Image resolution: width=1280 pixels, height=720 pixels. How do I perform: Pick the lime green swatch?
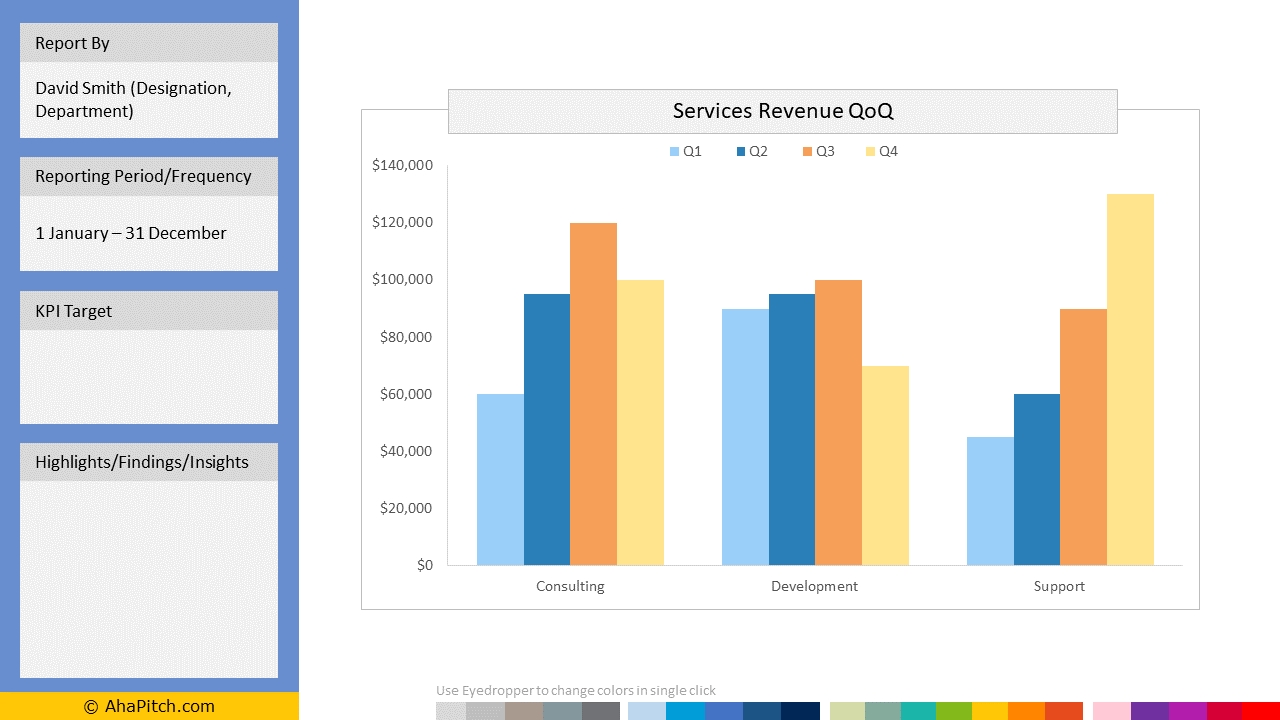coord(954,711)
